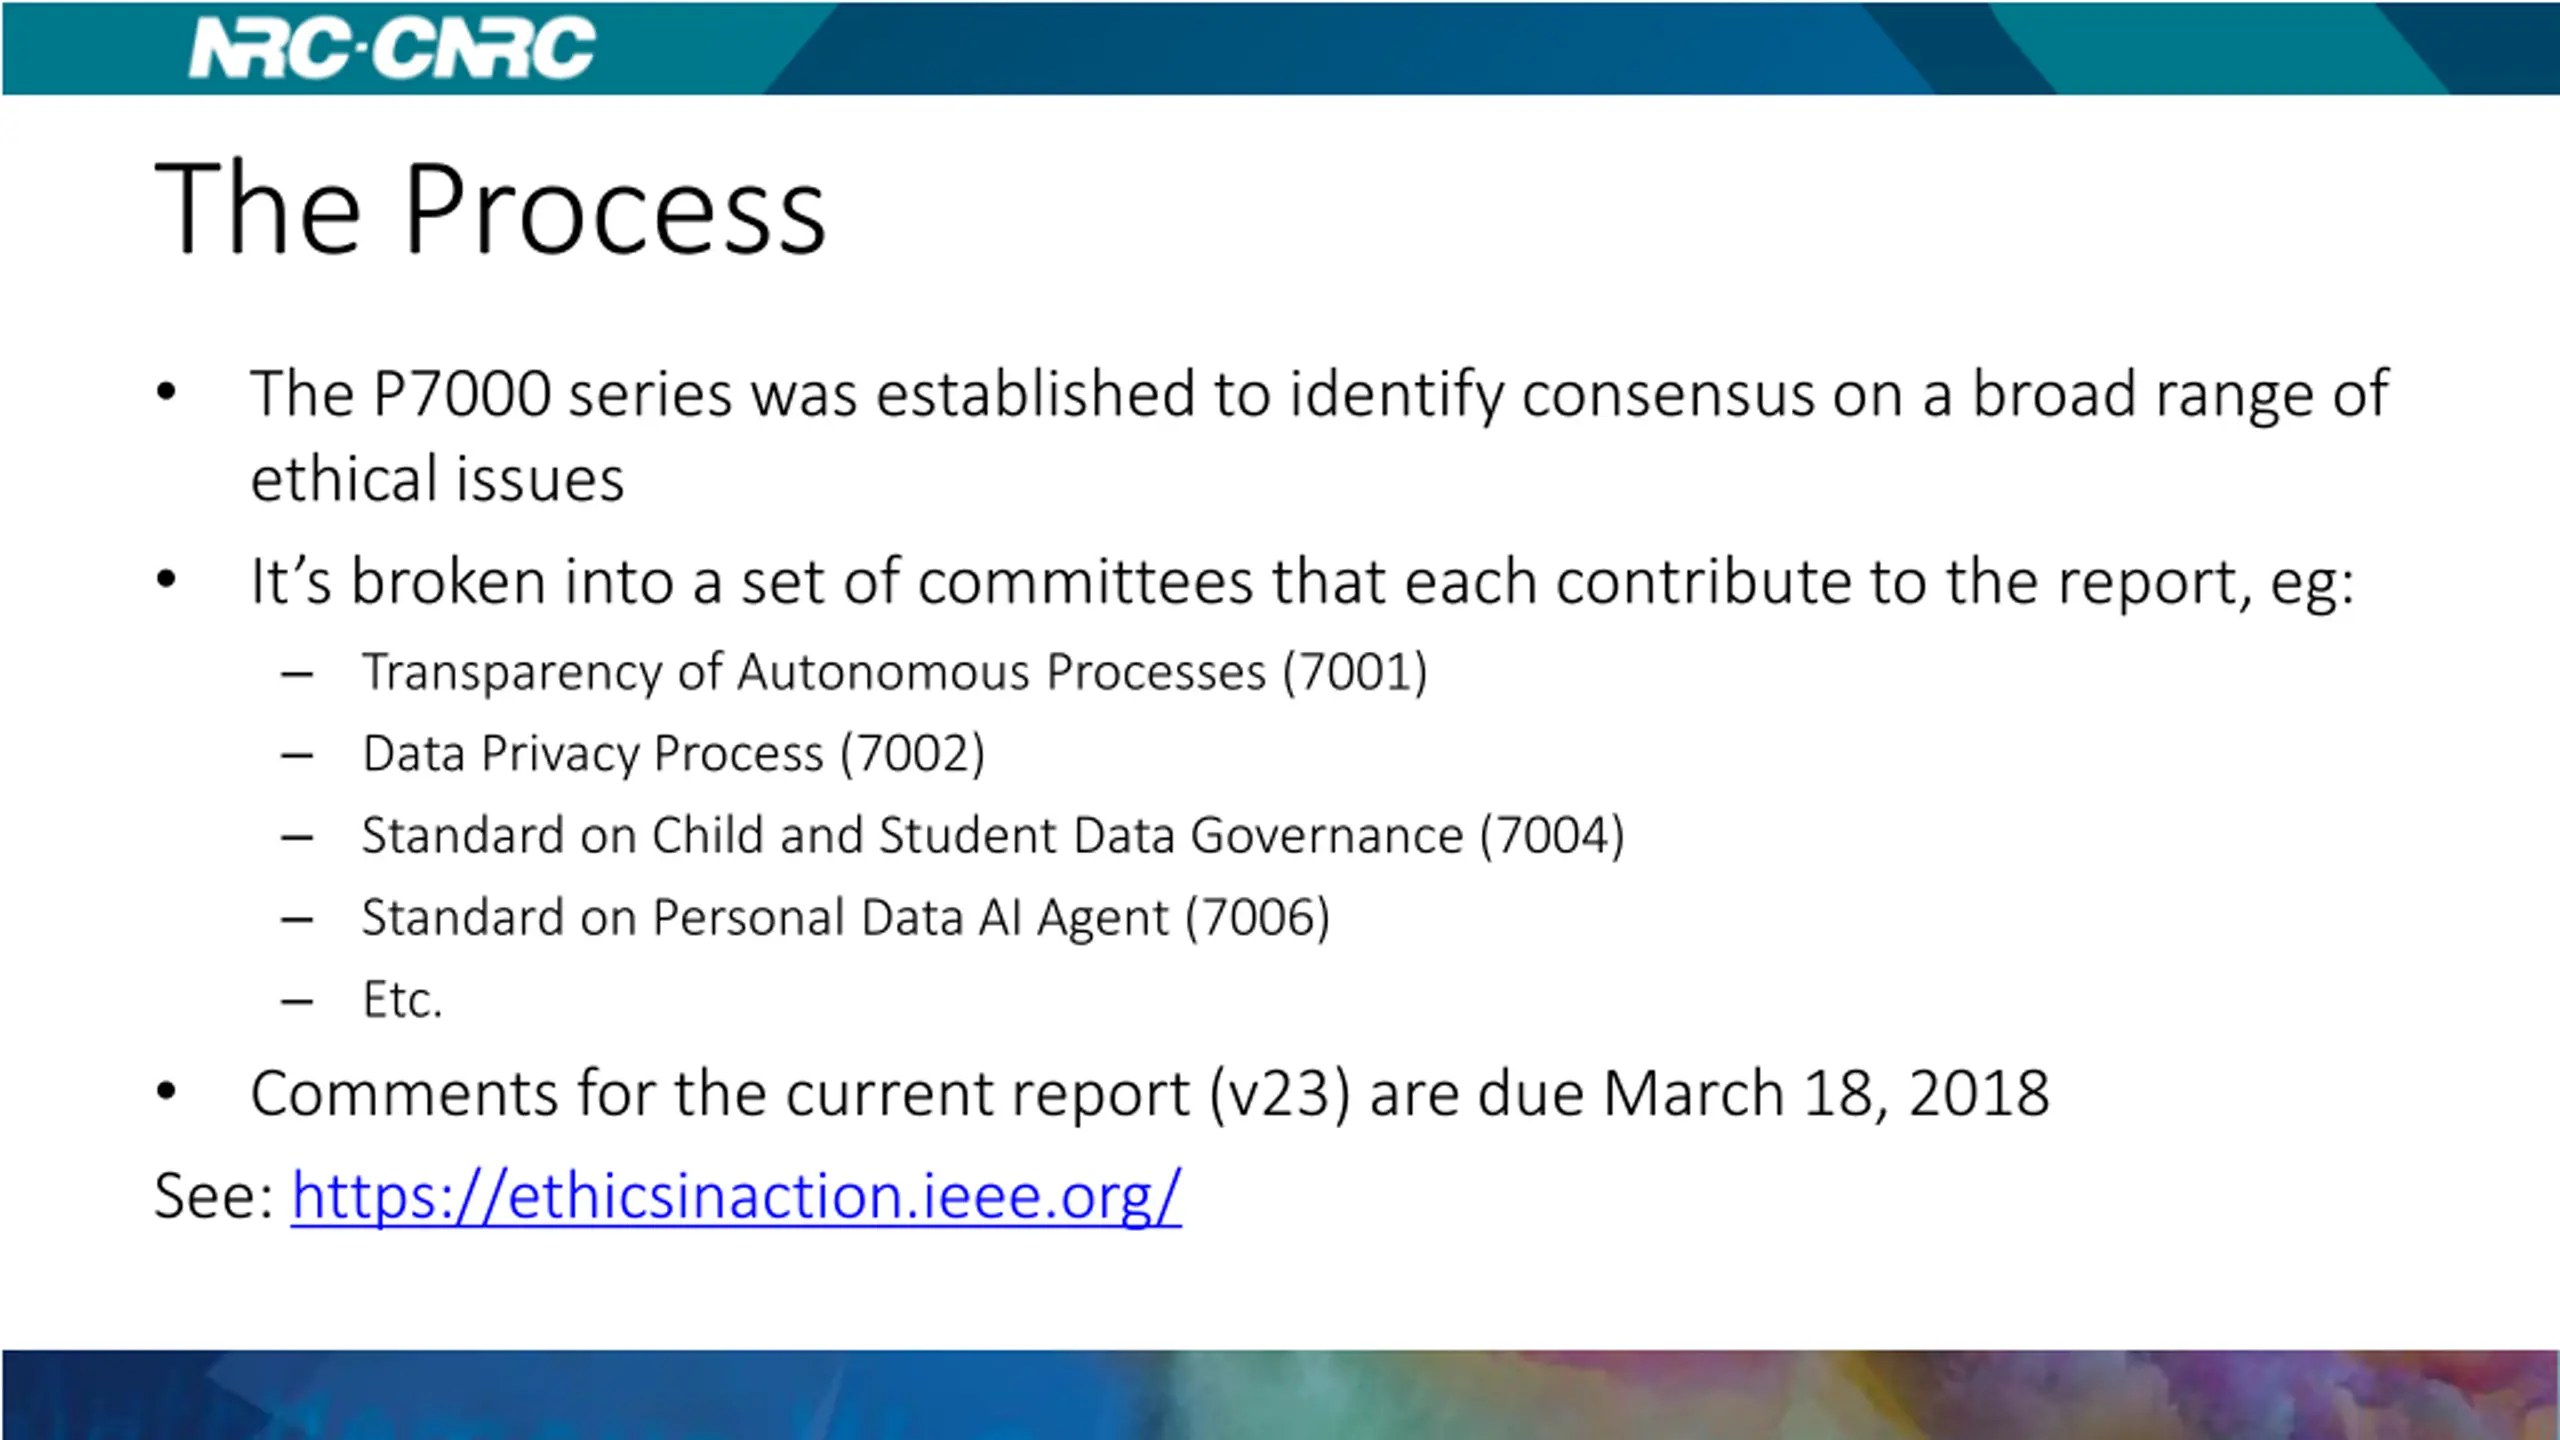This screenshot has height=1440, width=2560.
Task: Click the 'Etc.' sub-bullet
Action: 402,1000
